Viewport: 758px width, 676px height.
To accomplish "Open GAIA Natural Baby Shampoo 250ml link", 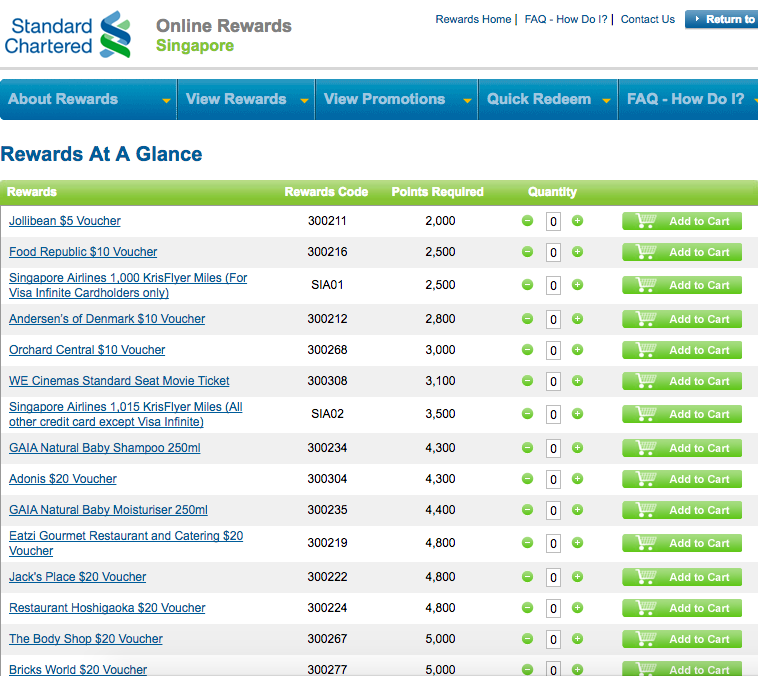I will [x=104, y=448].
